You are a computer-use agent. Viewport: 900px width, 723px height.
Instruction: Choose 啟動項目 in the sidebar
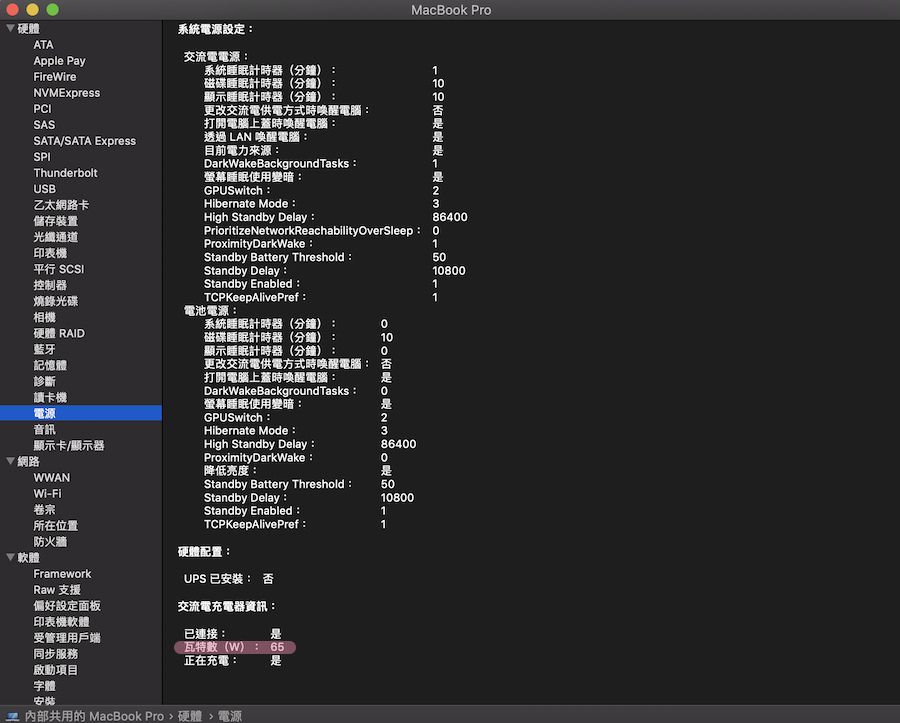pyautogui.click(x=56, y=671)
